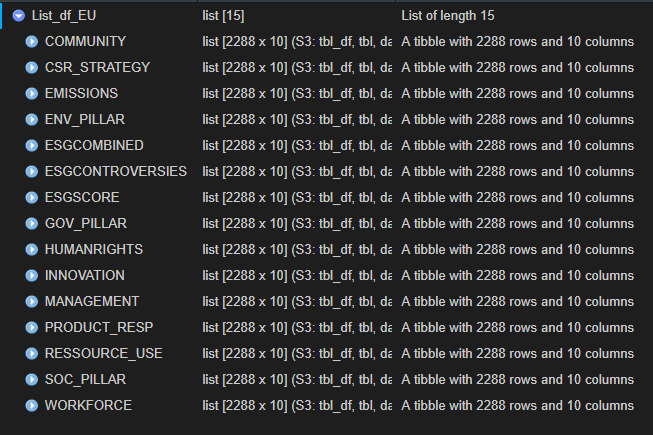Expand the PRODUCT_RESP tibble
The width and height of the screenshot is (653, 435).
pyautogui.click(x=32, y=328)
